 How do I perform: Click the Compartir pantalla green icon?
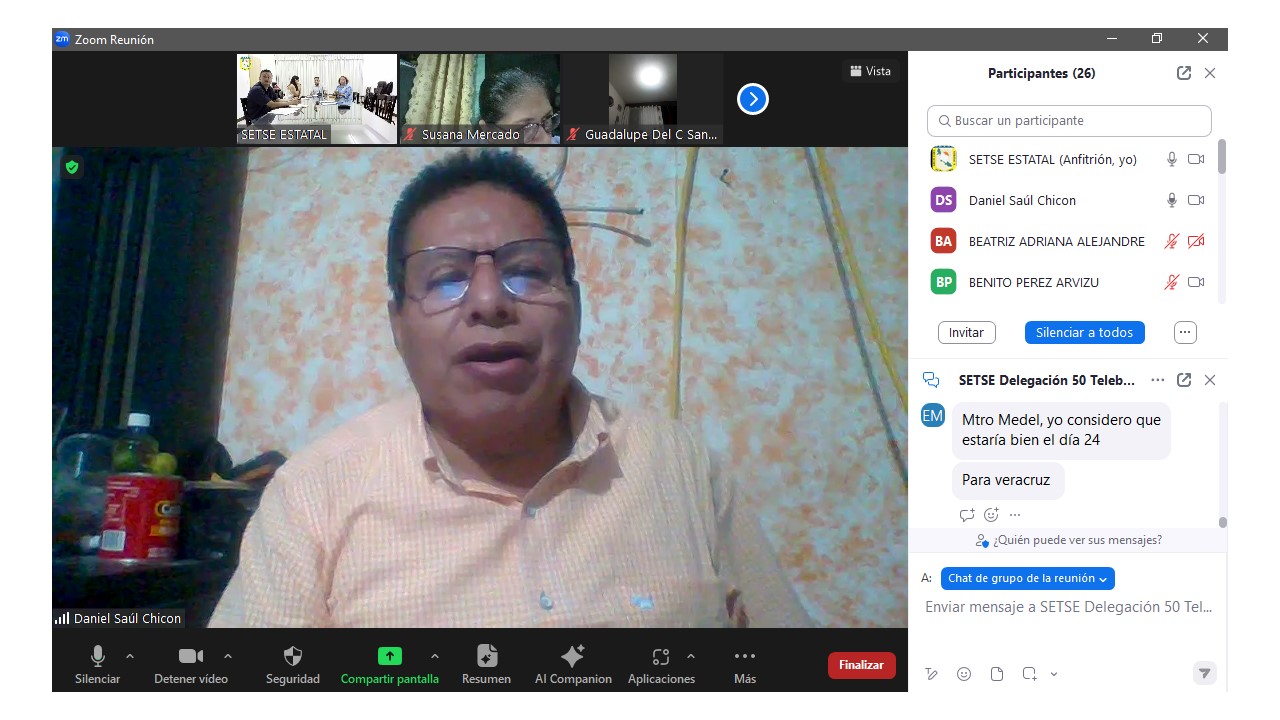coord(389,657)
